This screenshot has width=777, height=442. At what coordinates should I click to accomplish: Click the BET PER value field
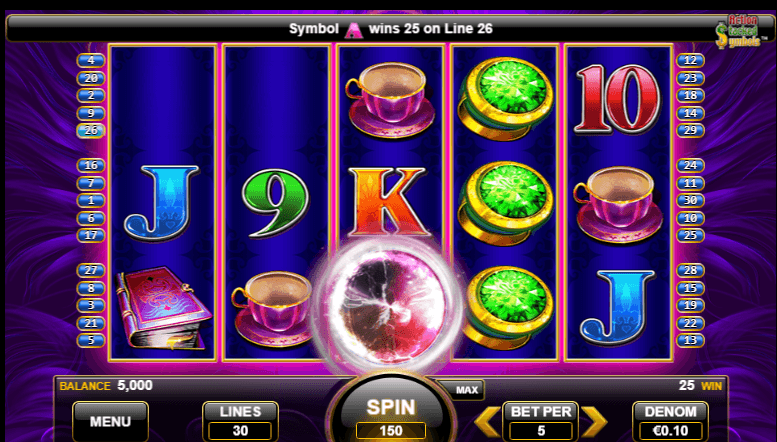click(x=541, y=431)
